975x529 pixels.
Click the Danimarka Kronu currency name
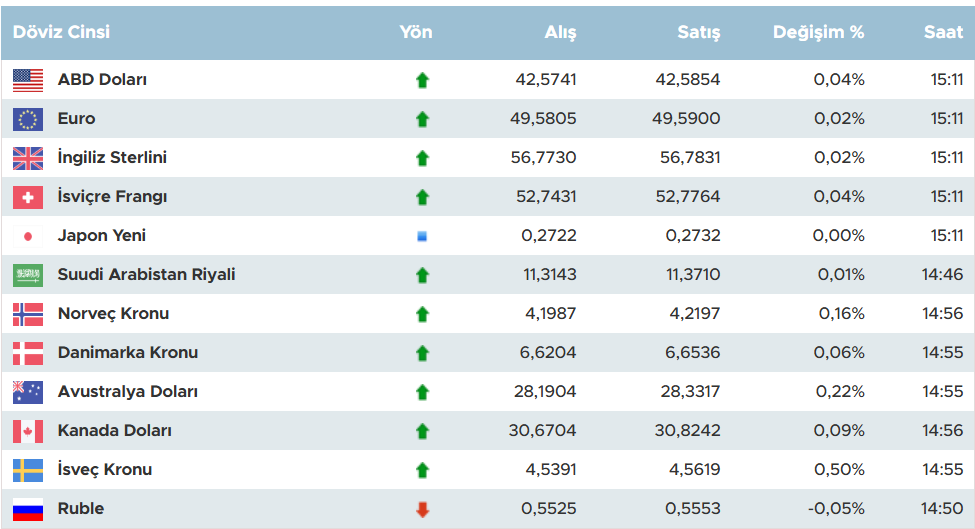pos(127,353)
